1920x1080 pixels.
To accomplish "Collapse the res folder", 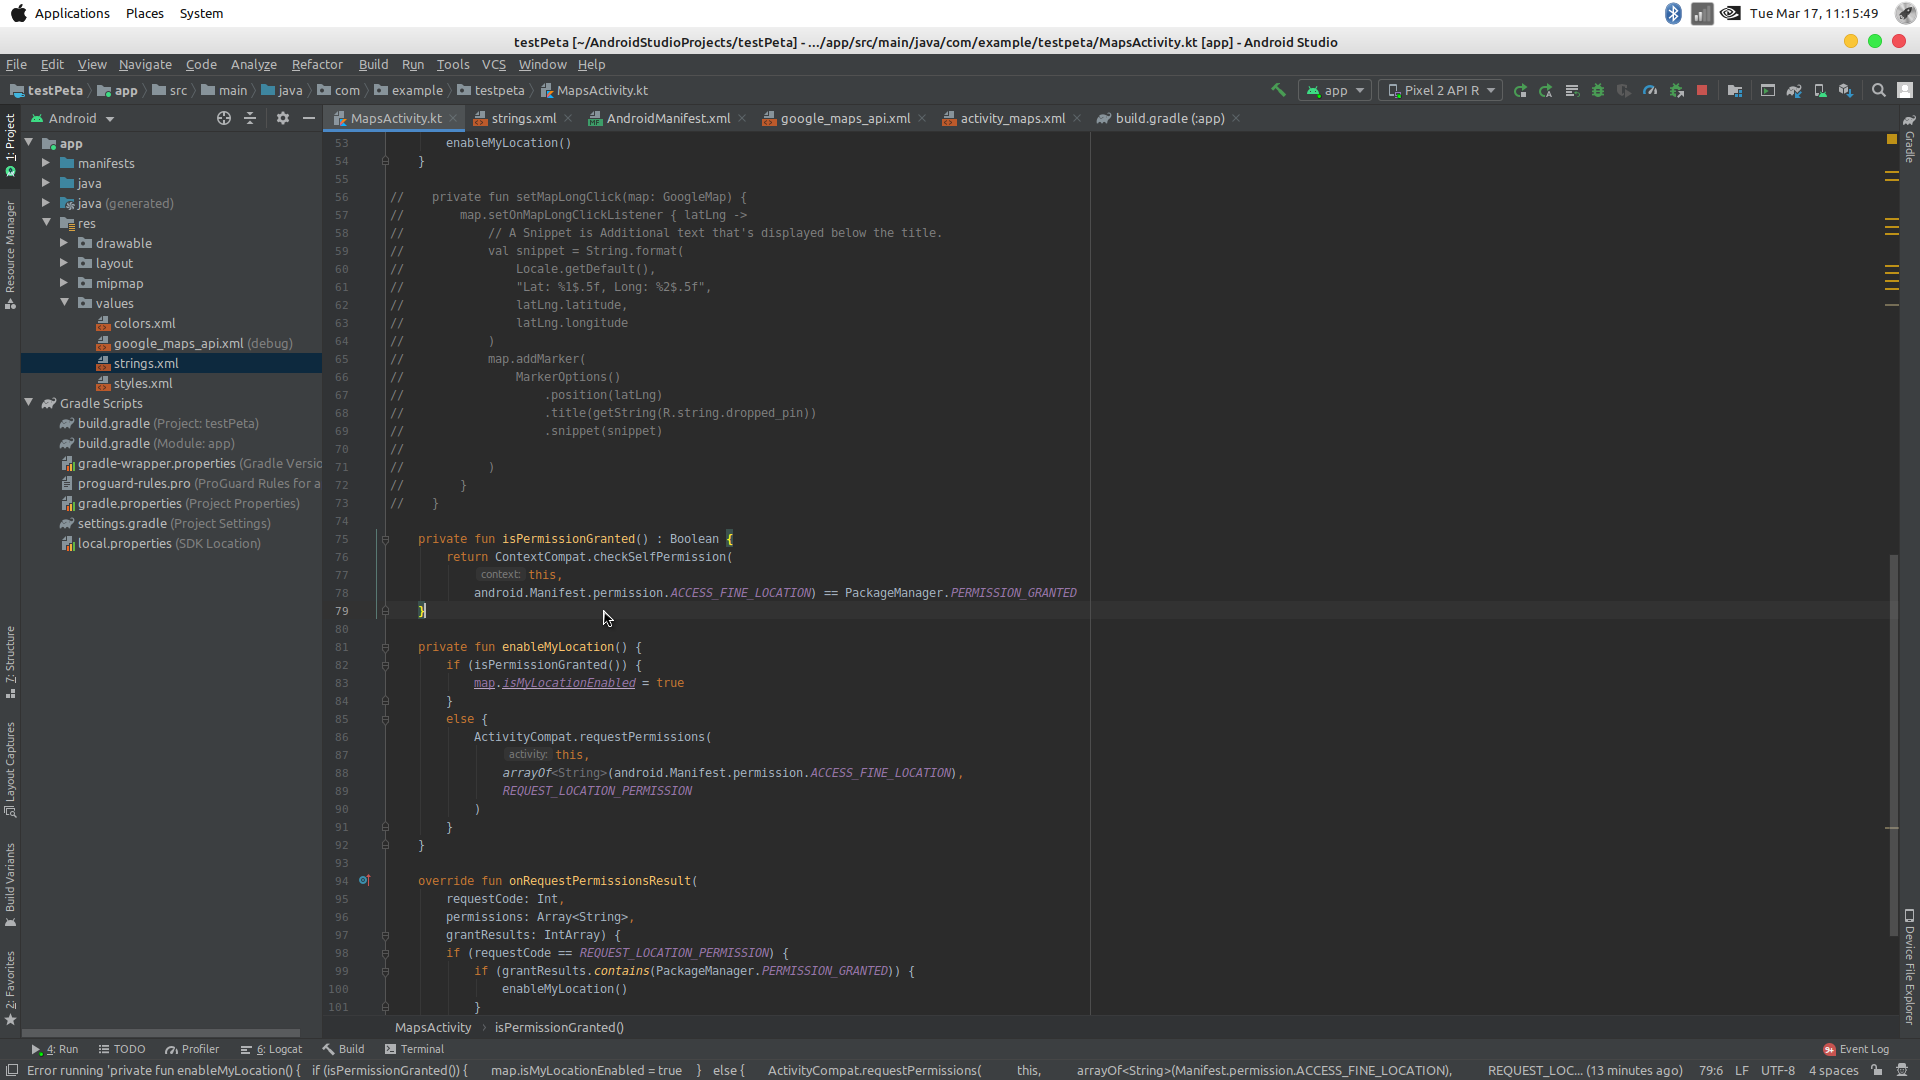I will [x=46, y=223].
